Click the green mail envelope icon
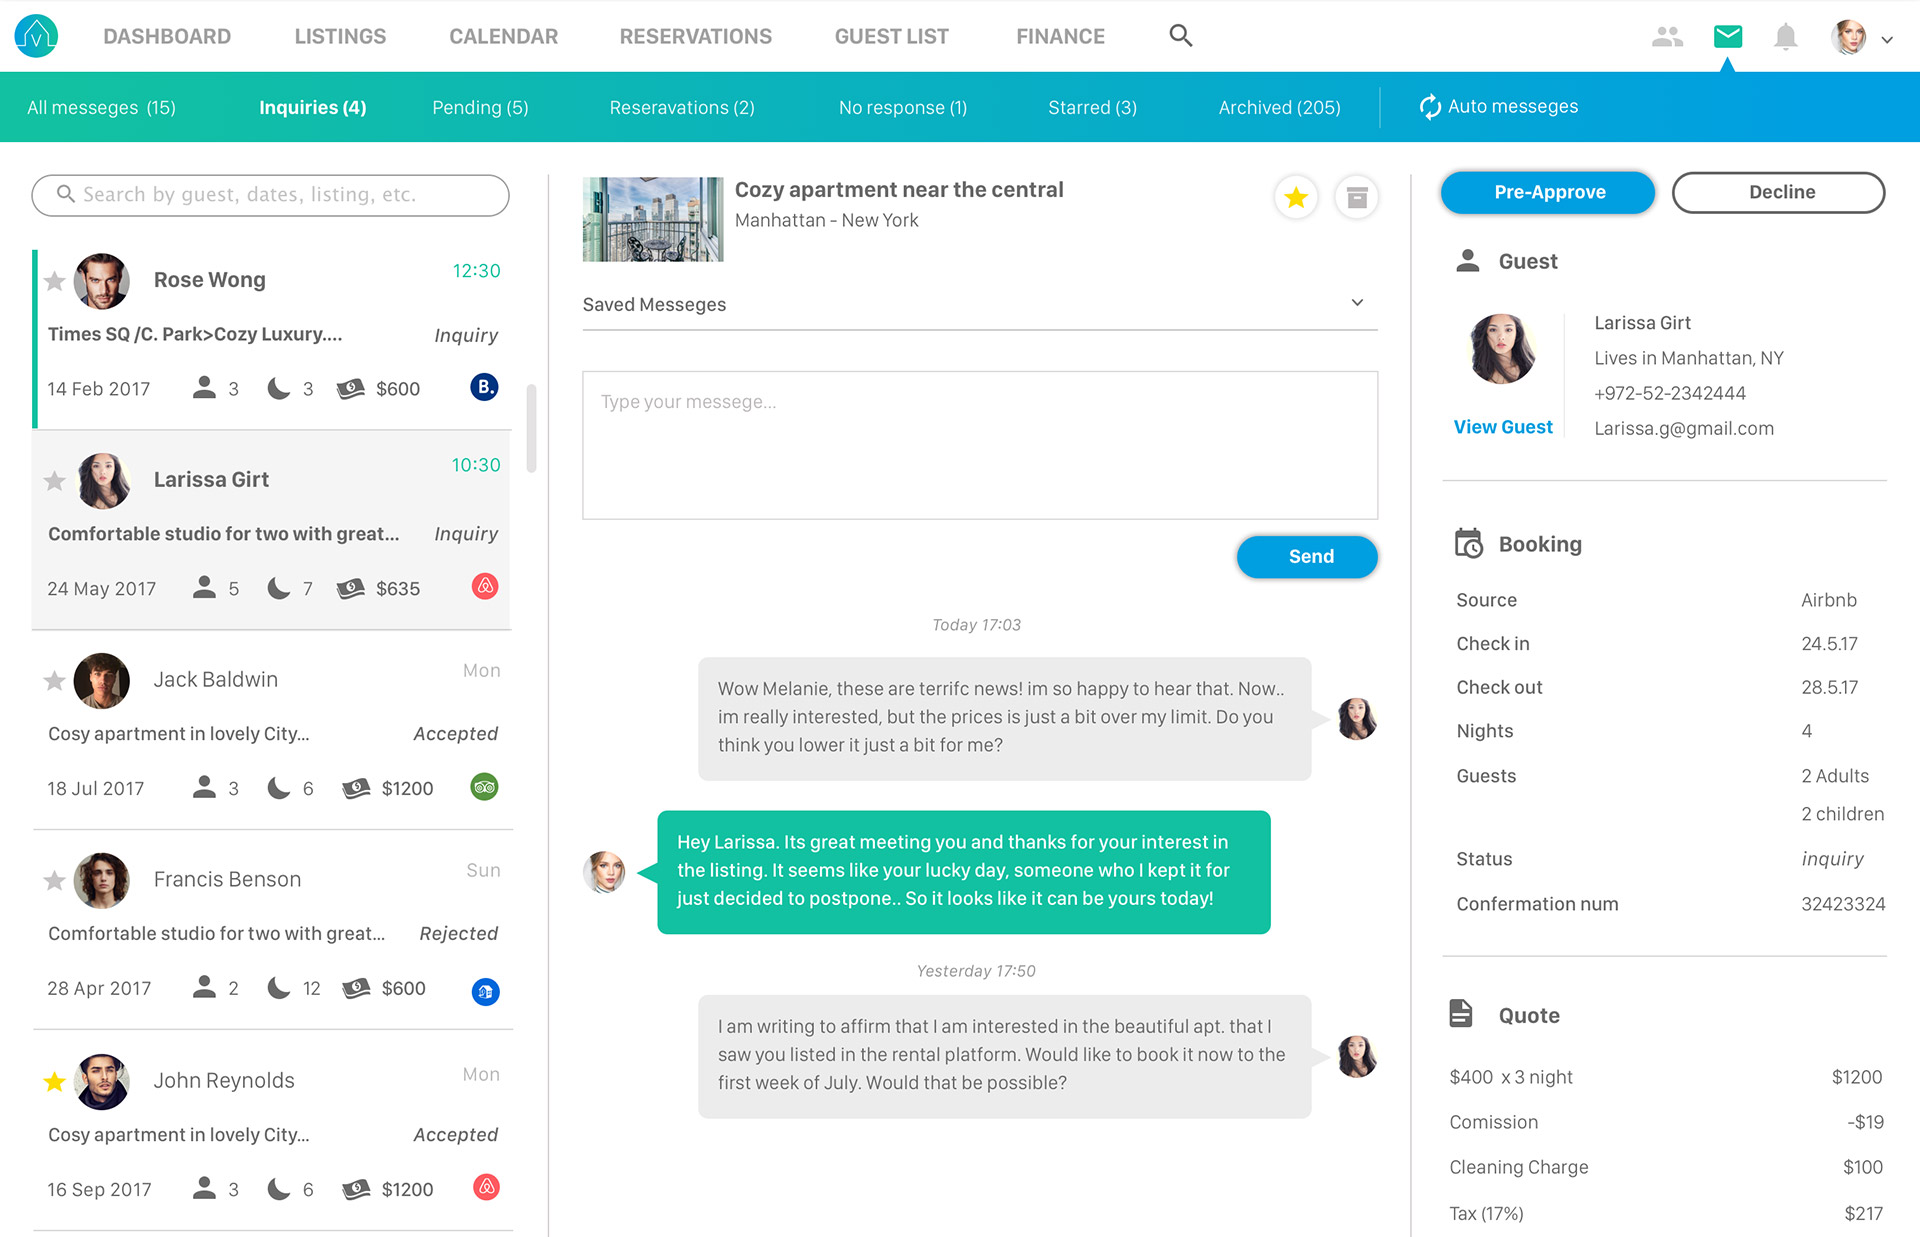 point(1727,37)
